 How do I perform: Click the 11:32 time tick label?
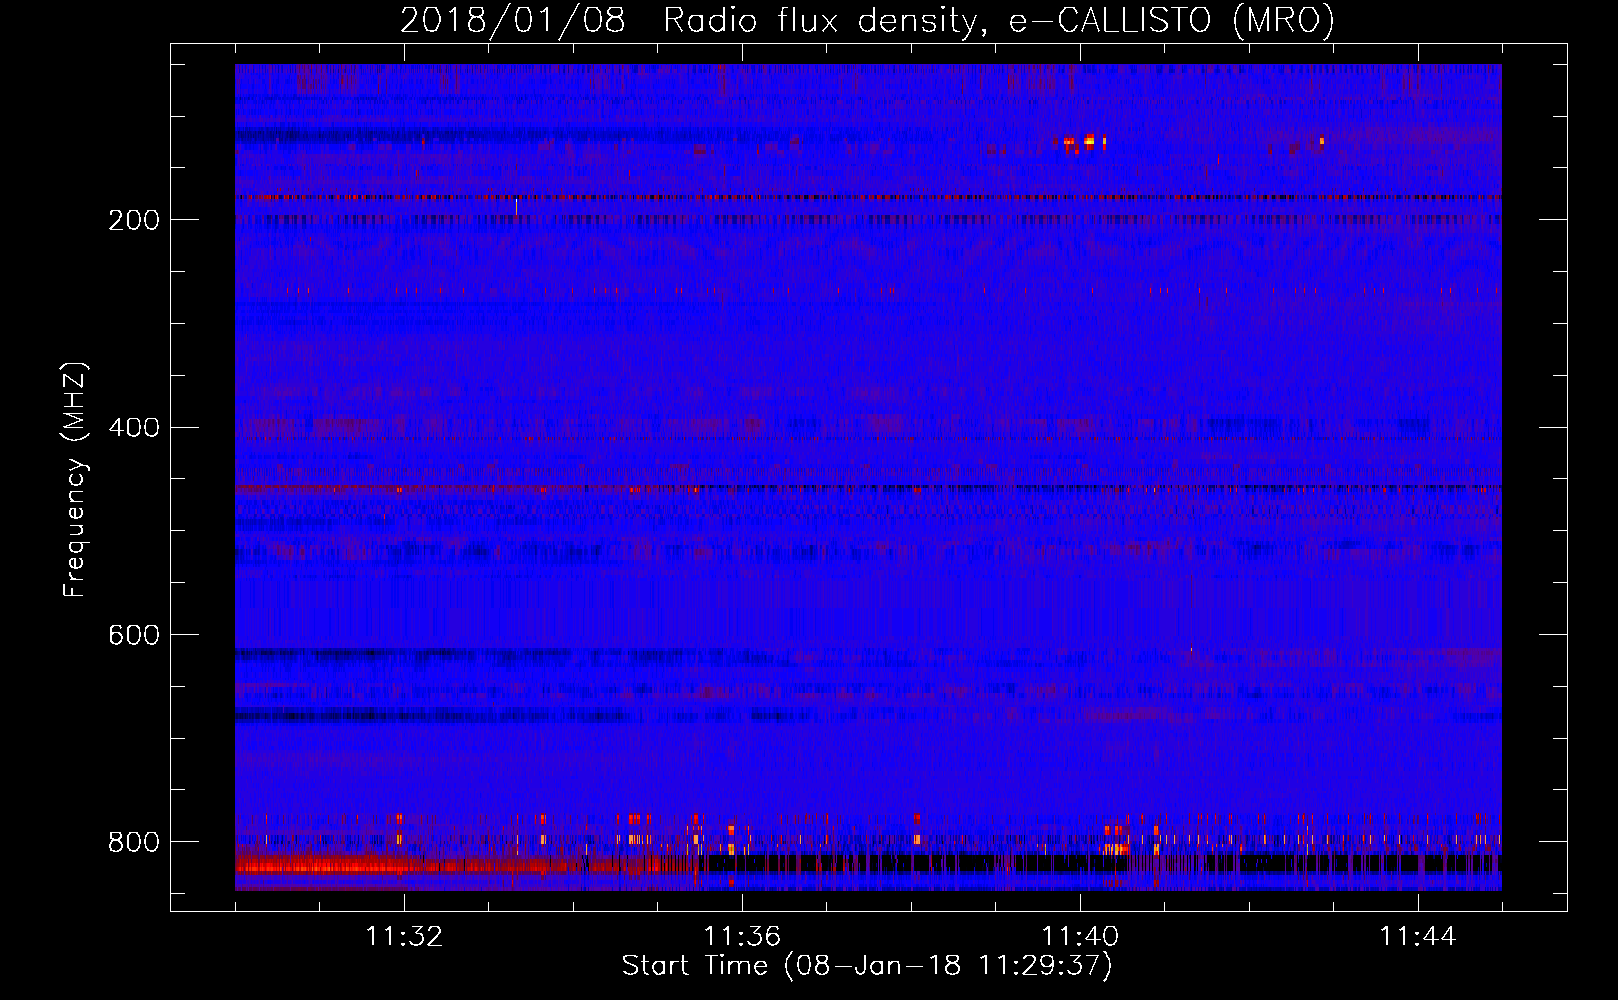(x=404, y=937)
